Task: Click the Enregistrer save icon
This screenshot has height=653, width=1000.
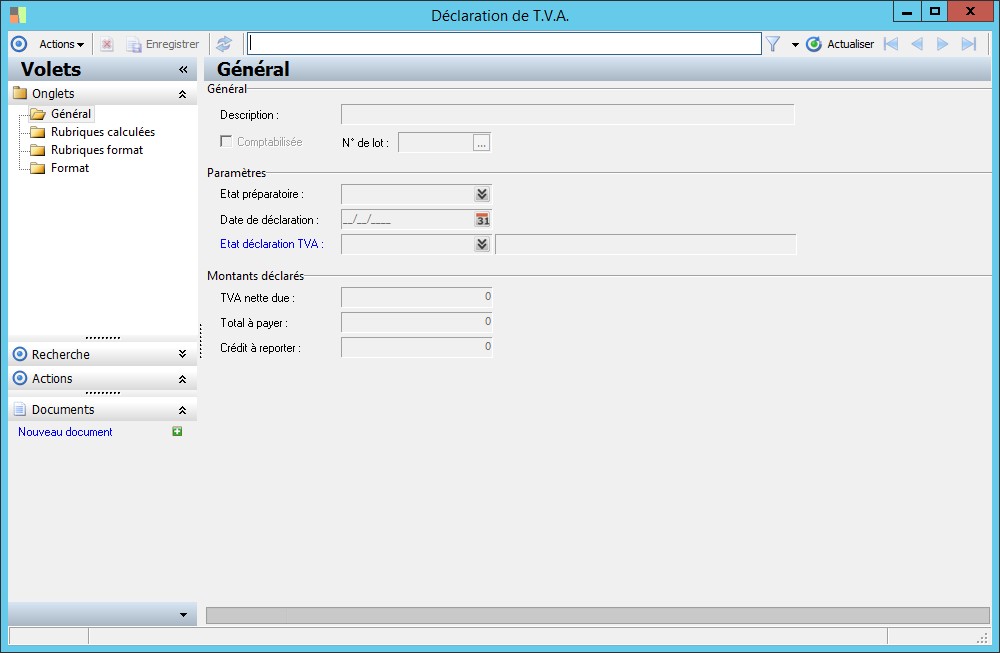Action: (x=133, y=44)
